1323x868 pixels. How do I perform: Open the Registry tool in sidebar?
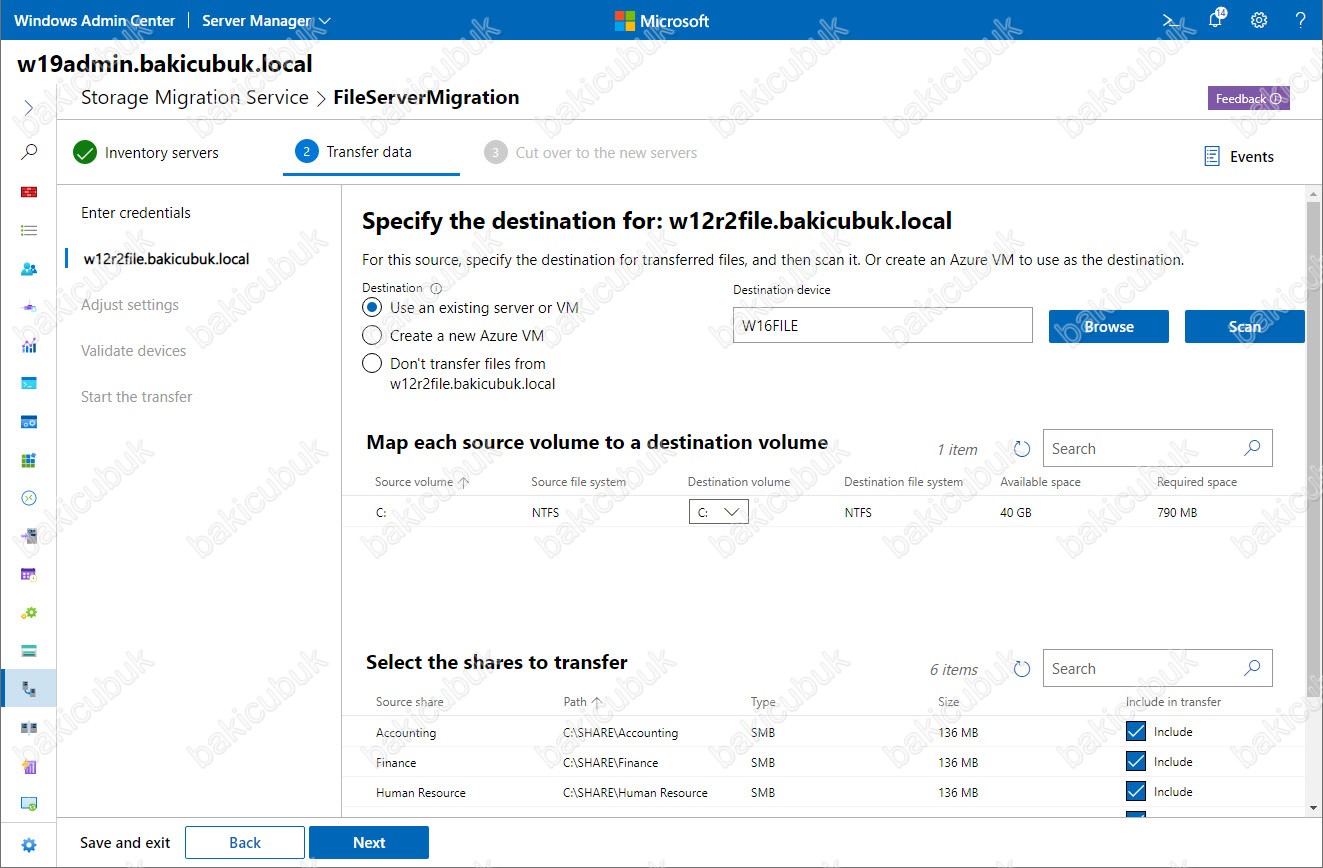[29, 460]
